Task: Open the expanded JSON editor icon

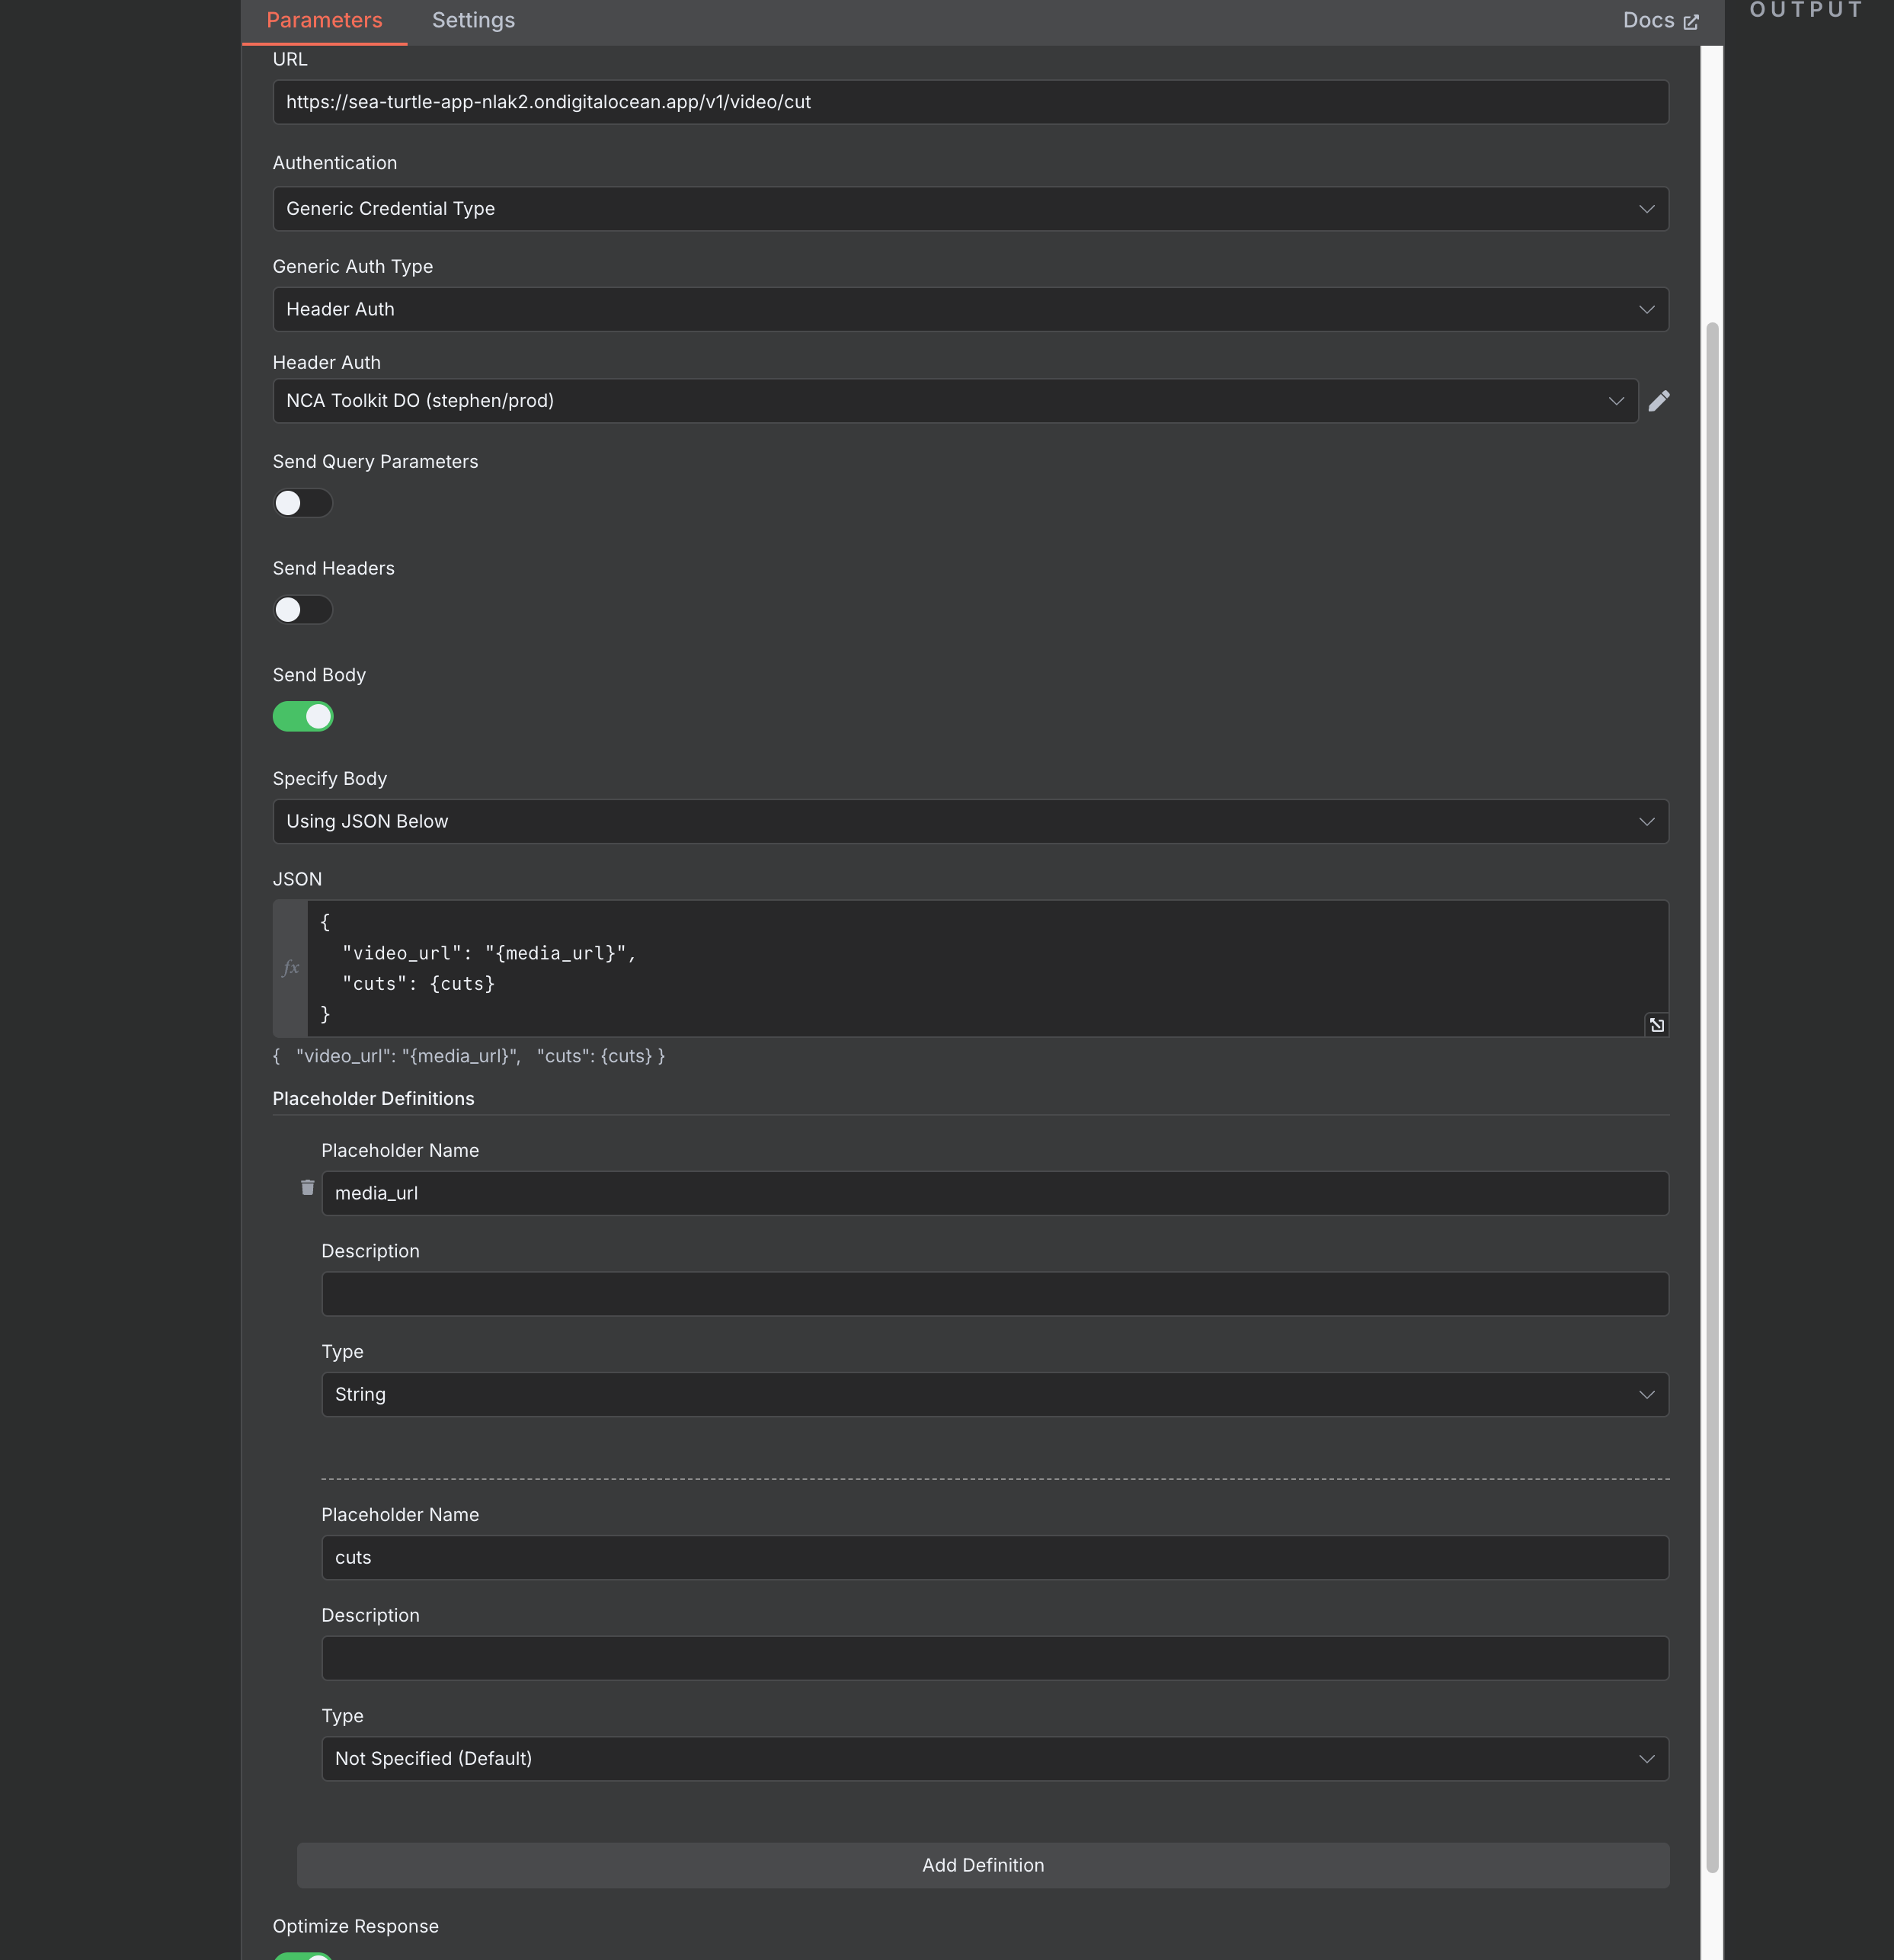Action: [x=1657, y=1025]
